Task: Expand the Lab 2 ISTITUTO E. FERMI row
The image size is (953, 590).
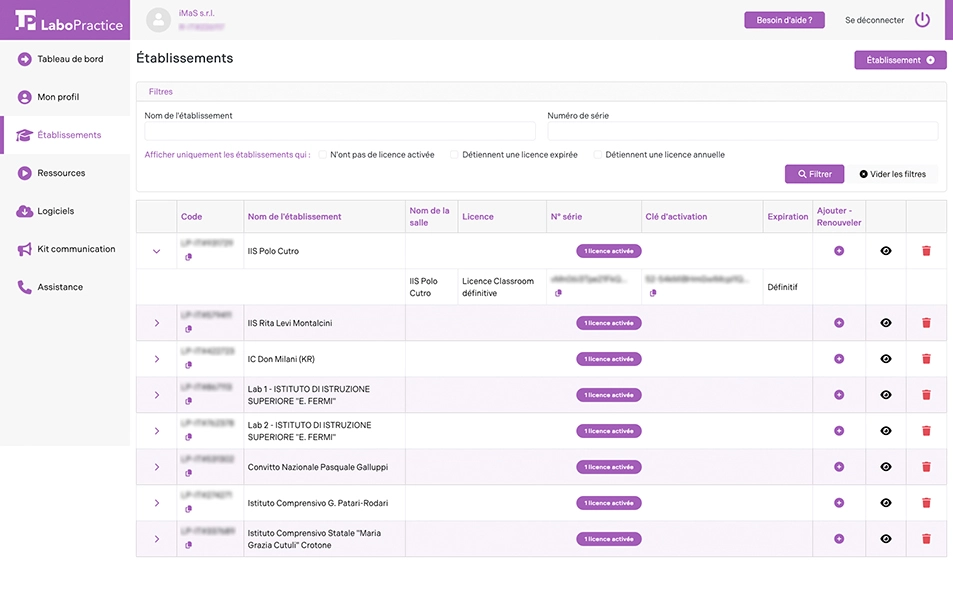Action: point(156,431)
